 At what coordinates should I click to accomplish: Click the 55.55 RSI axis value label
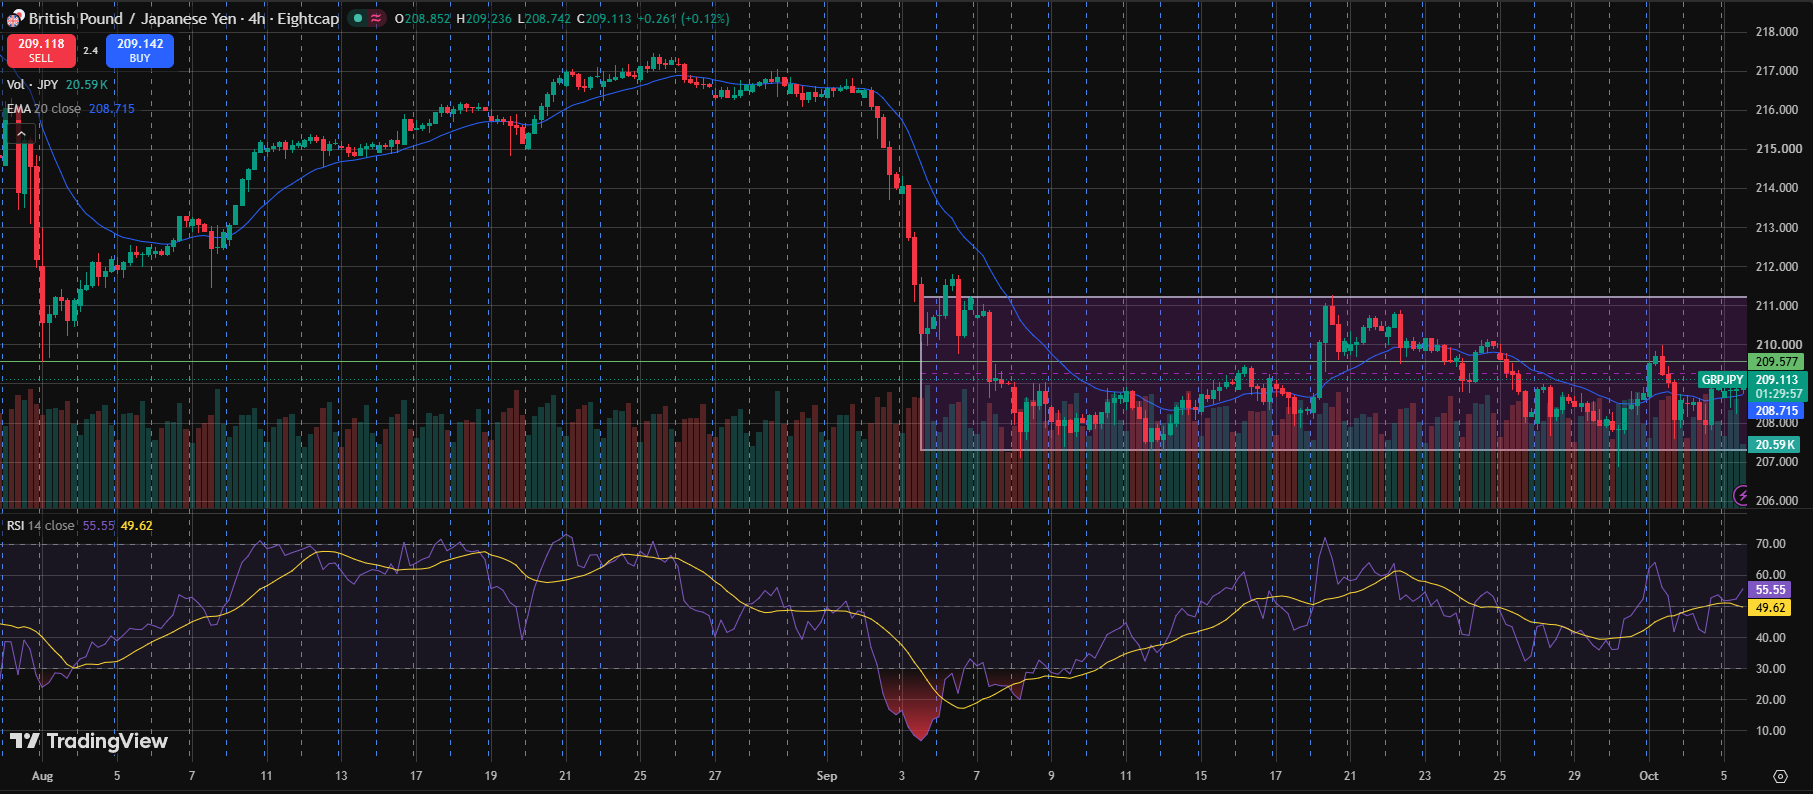pyautogui.click(x=1770, y=590)
